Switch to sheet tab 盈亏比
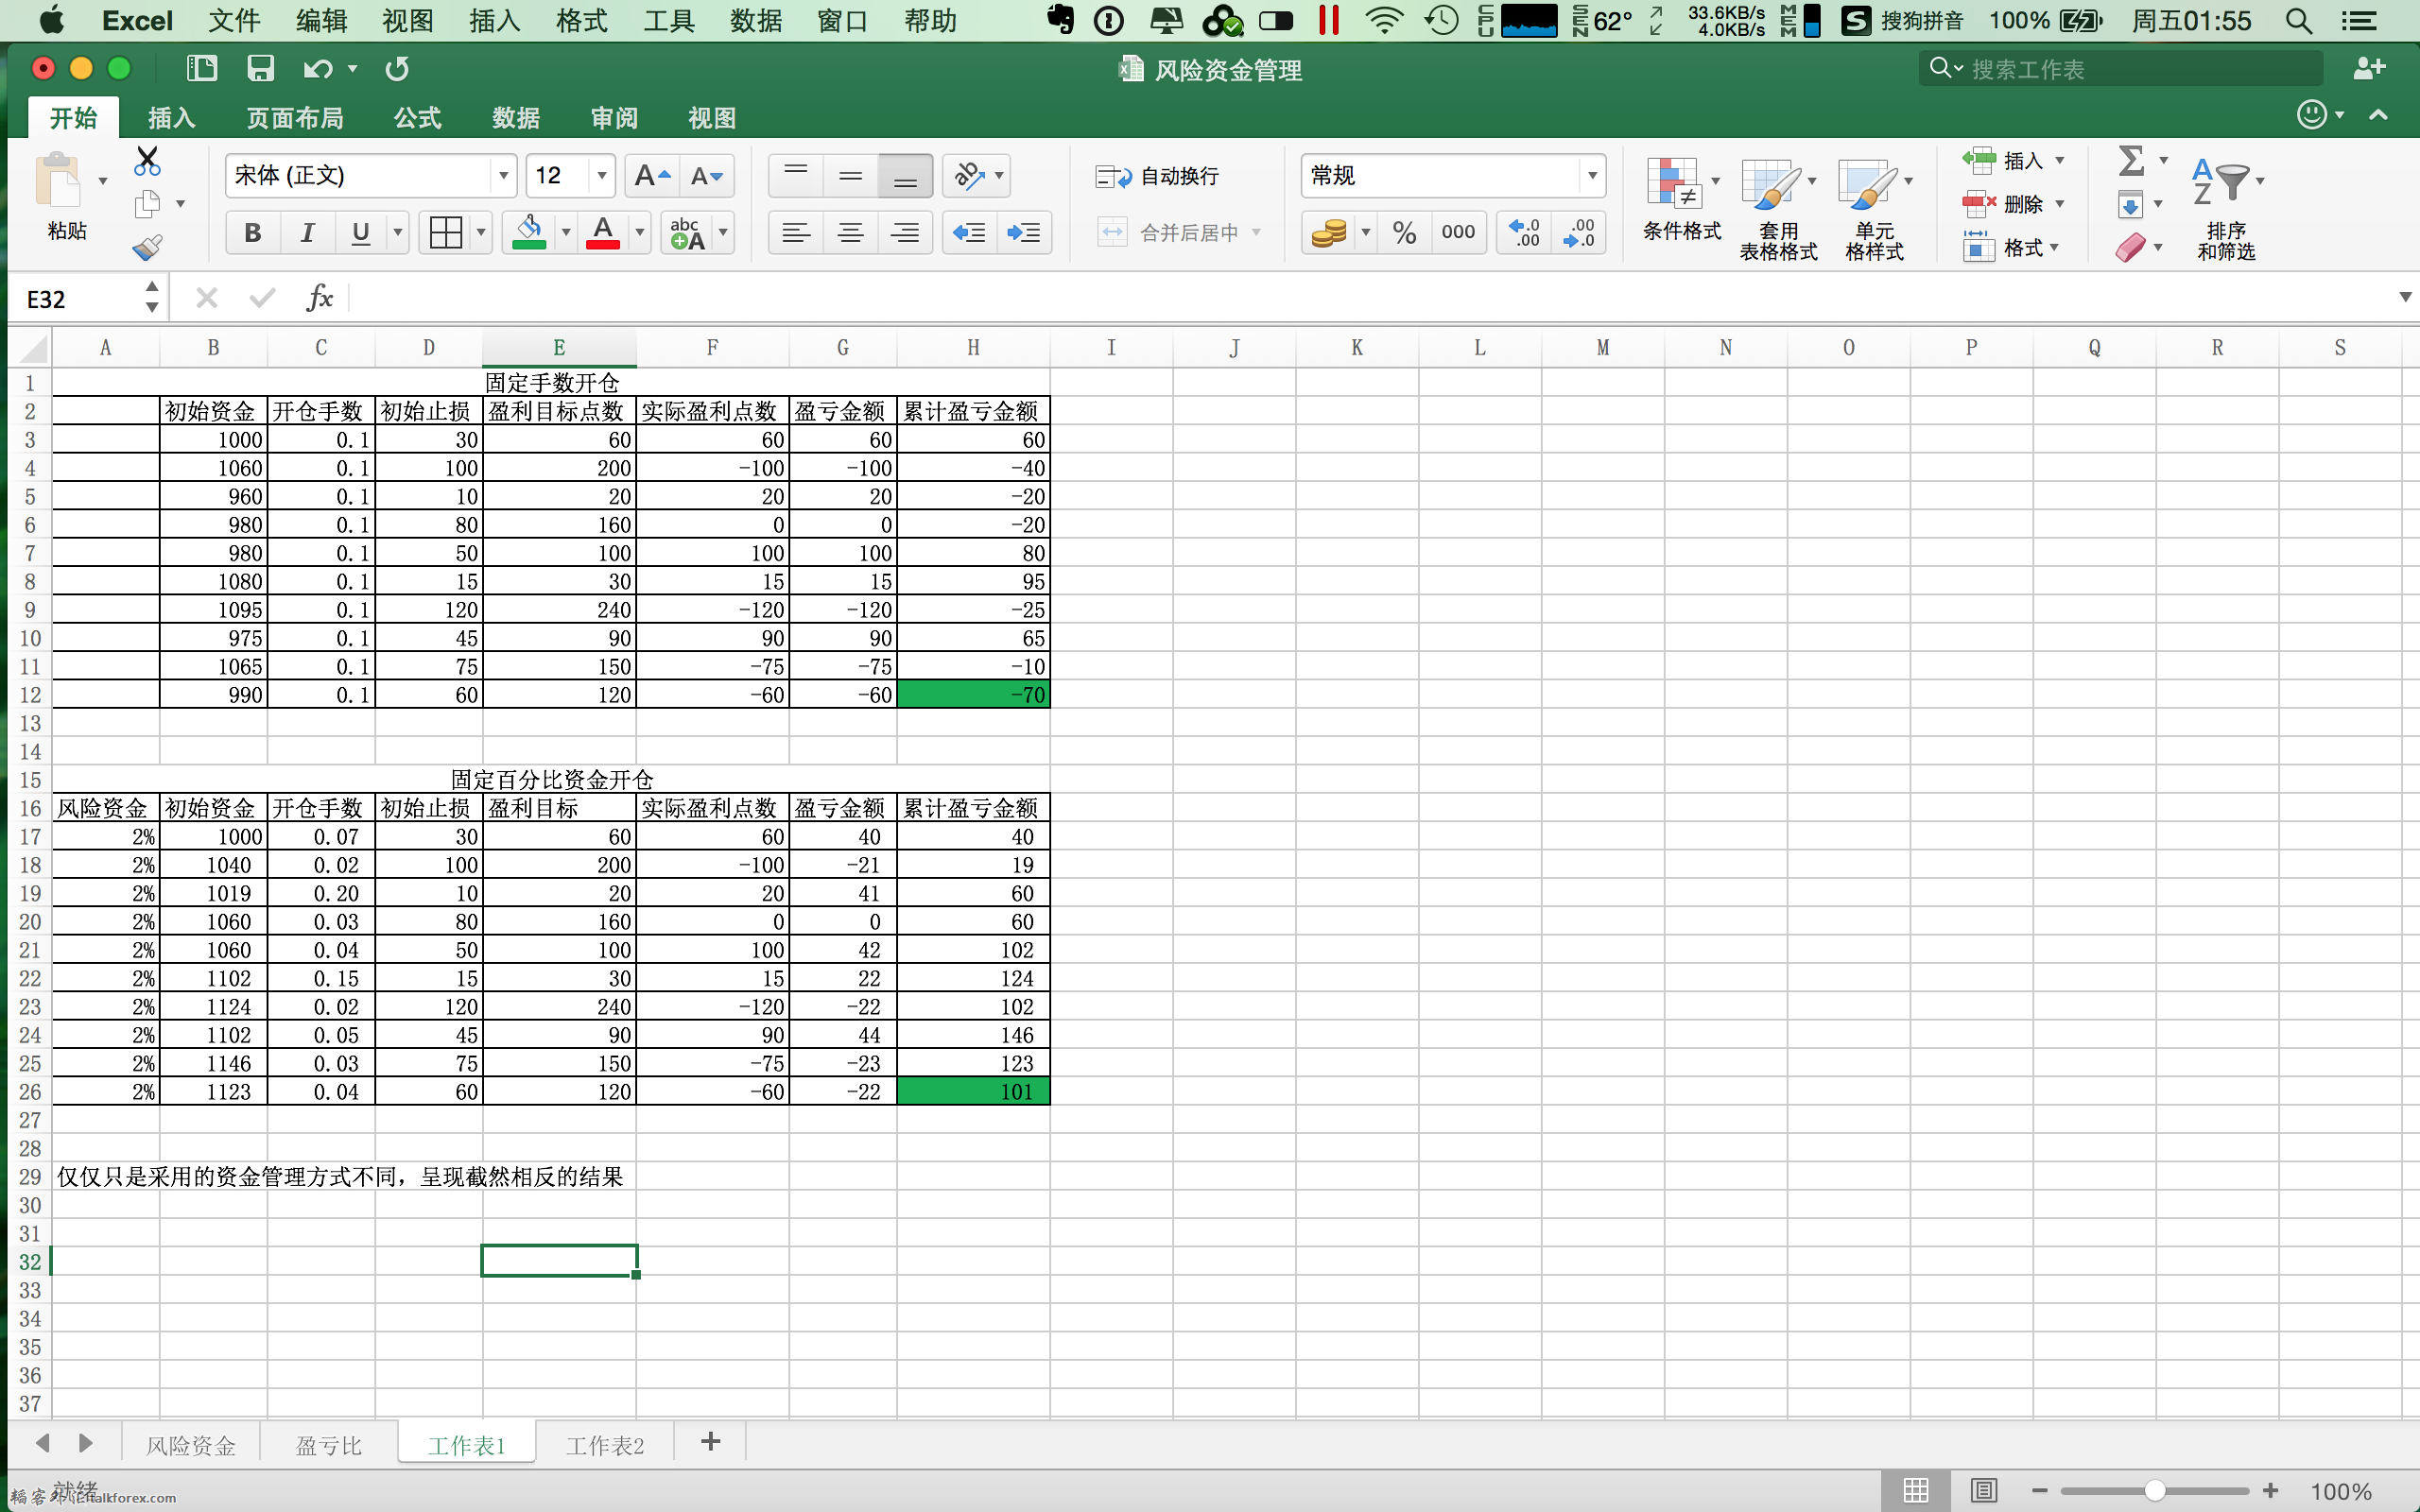The image size is (2420, 1512). click(328, 1445)
